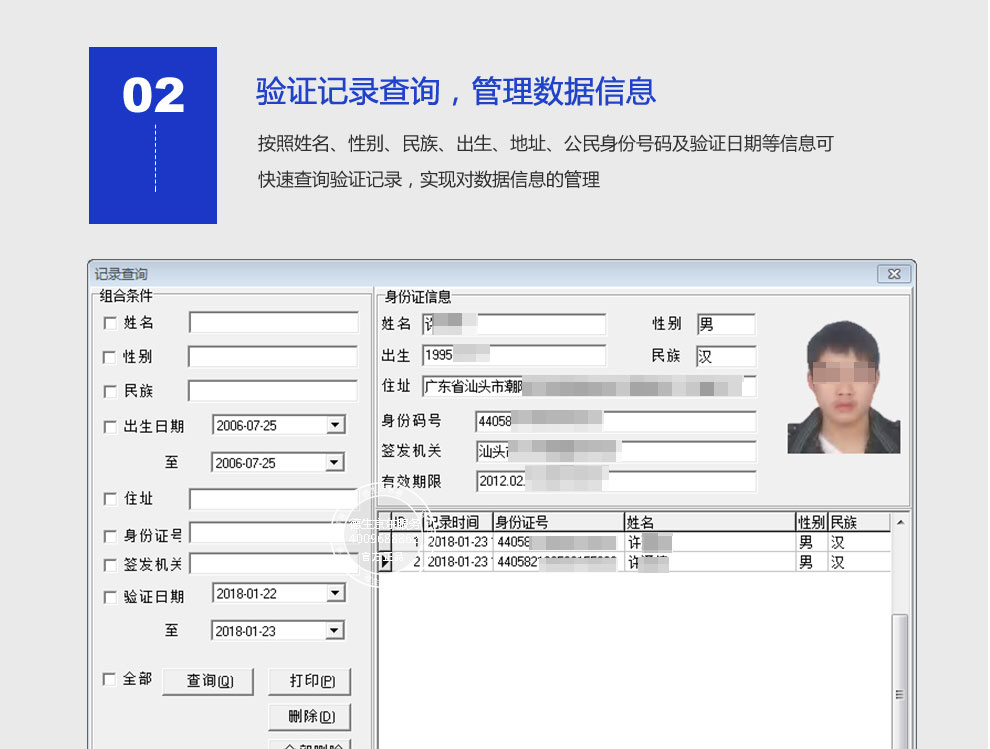The height and width of the screenshot is (749, 990).
Task: Click the current row arrow indicator
Action: (x=386, y=562)
